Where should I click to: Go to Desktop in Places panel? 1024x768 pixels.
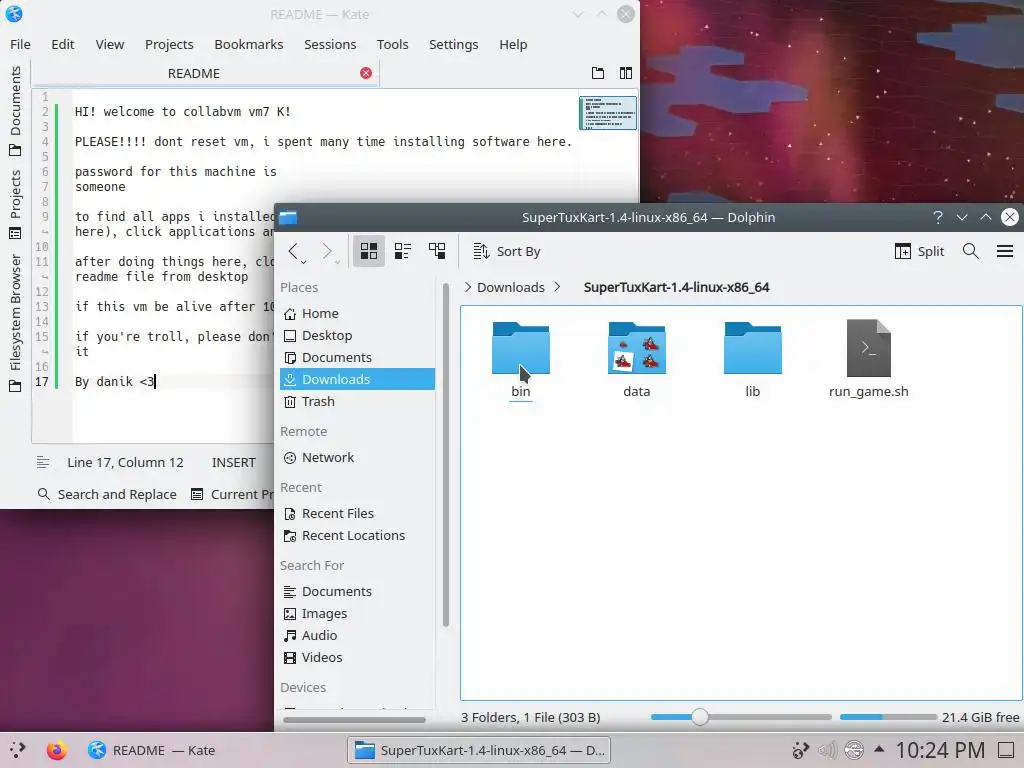pos(357,336)
